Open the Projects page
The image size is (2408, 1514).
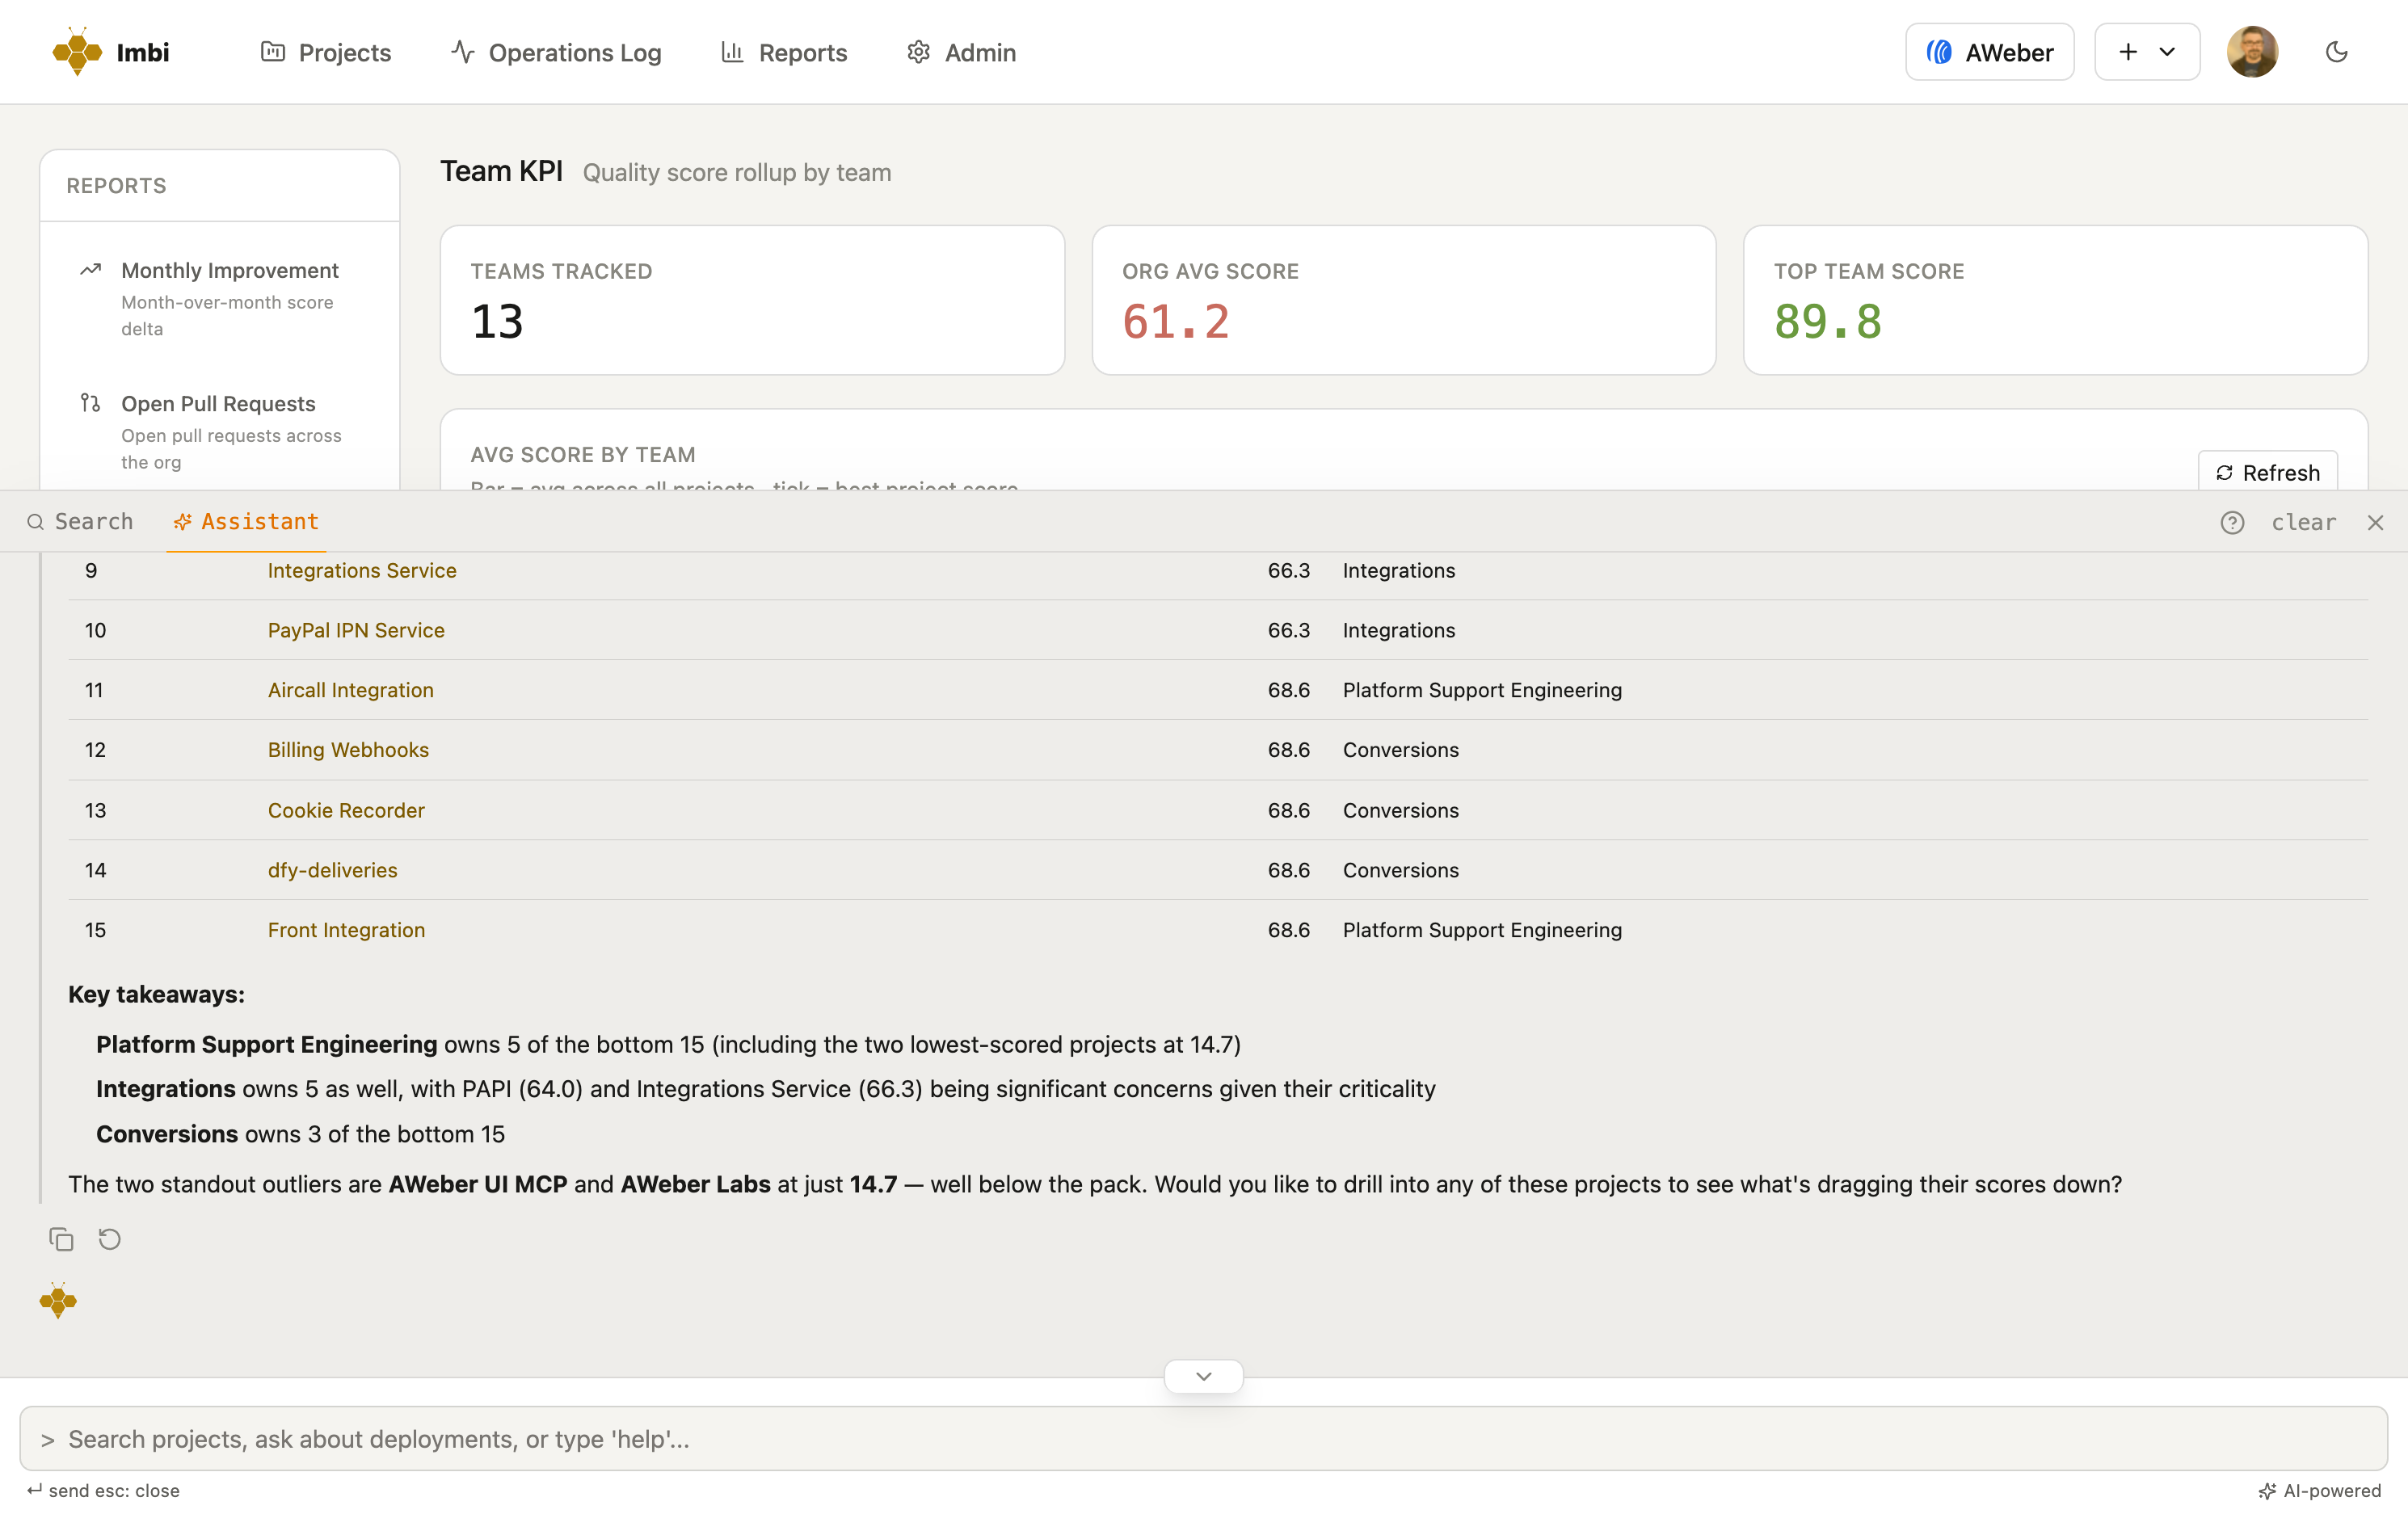[325, 52]
